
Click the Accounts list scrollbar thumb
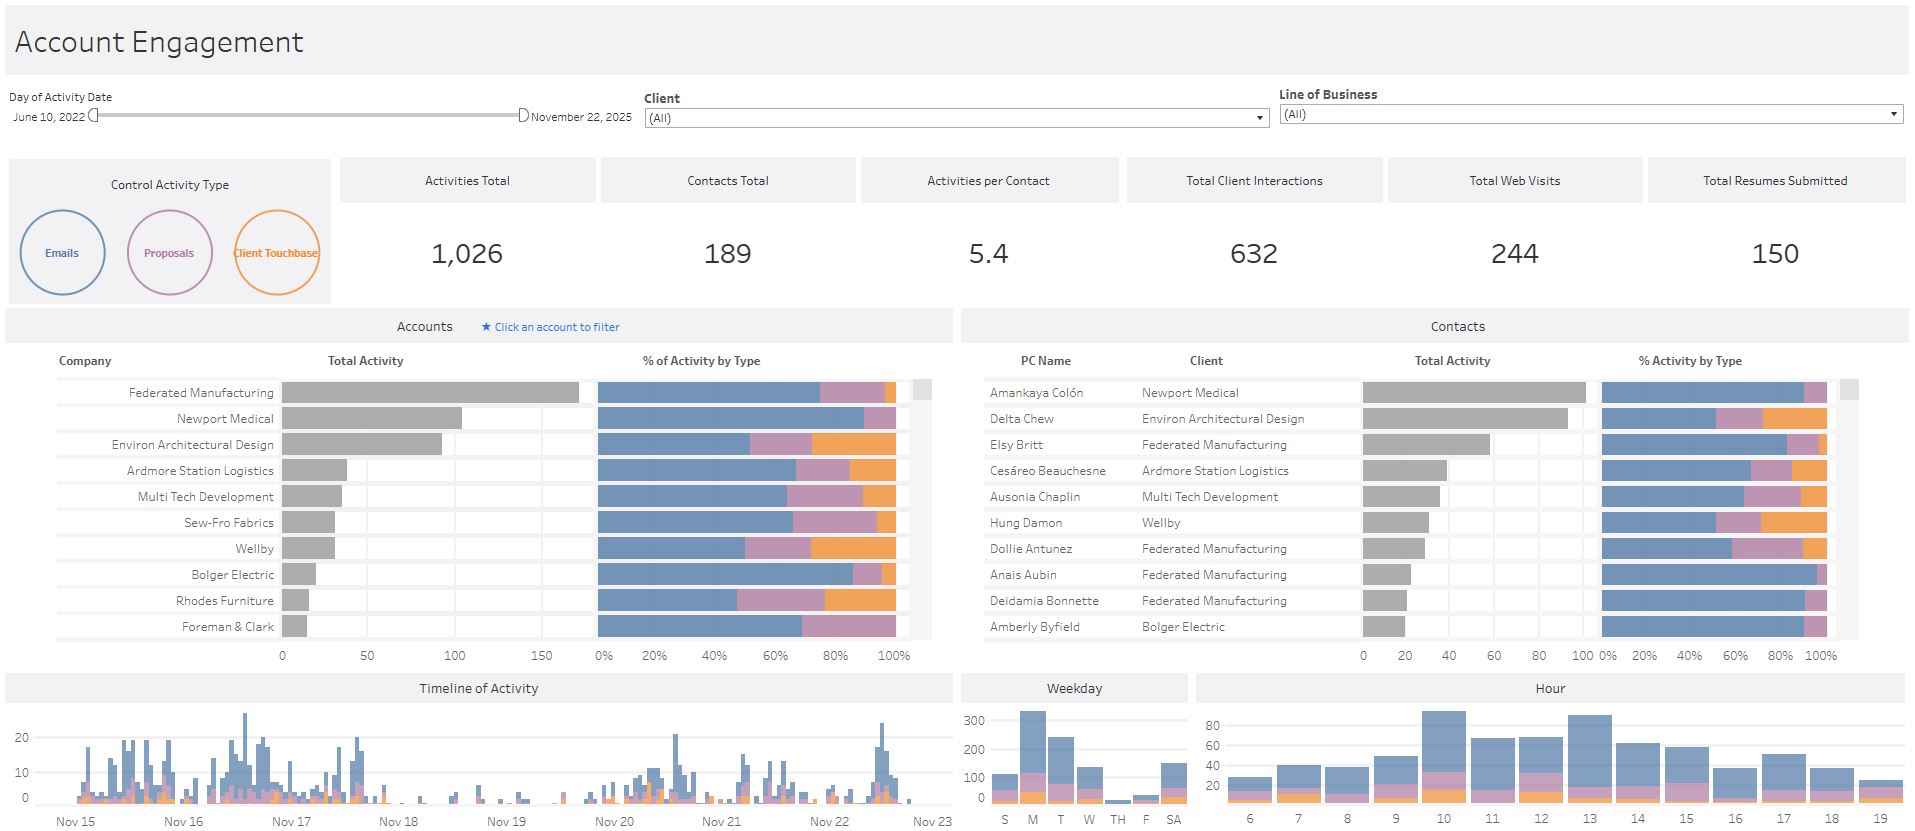click(922, 390)
